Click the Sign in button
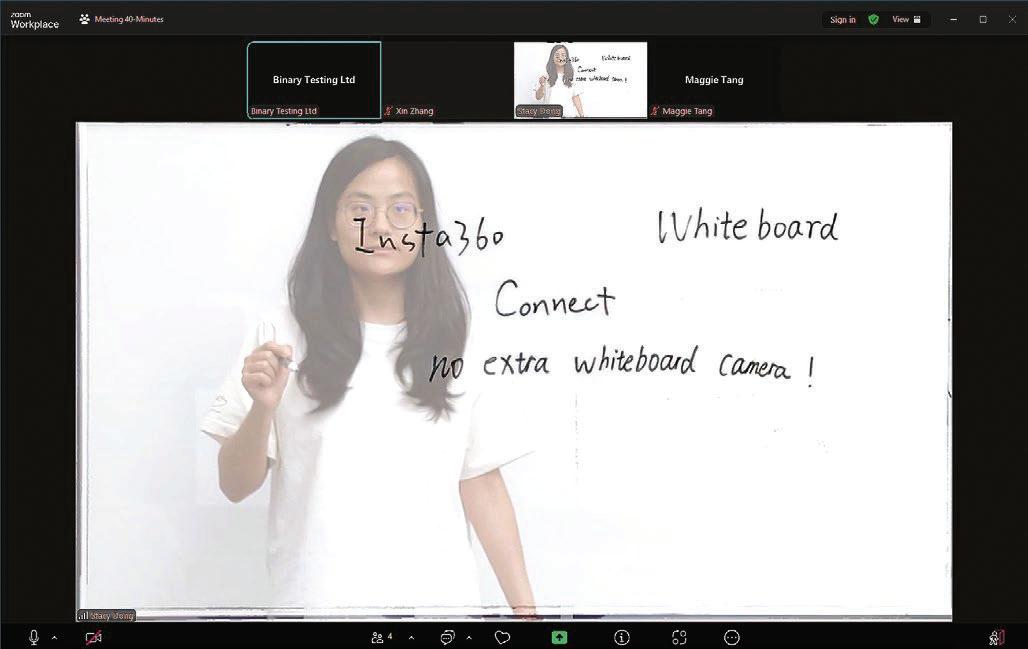 point(842,20)
